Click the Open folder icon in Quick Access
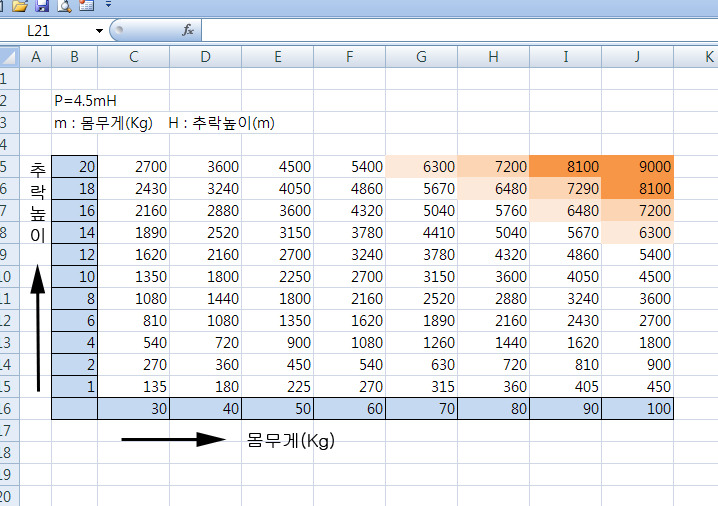718x506 pixels. [x=20, y=5]
